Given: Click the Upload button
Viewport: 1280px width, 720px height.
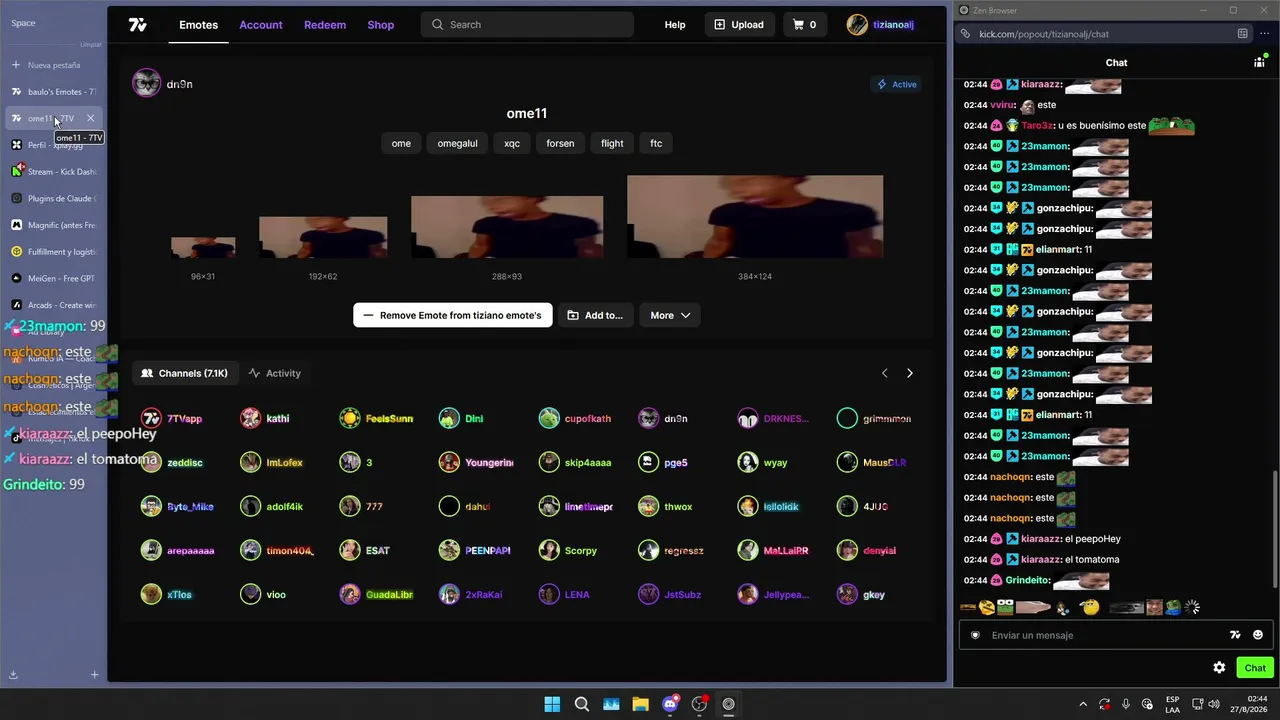Looking at the screenshot, I should pos(739,25).
